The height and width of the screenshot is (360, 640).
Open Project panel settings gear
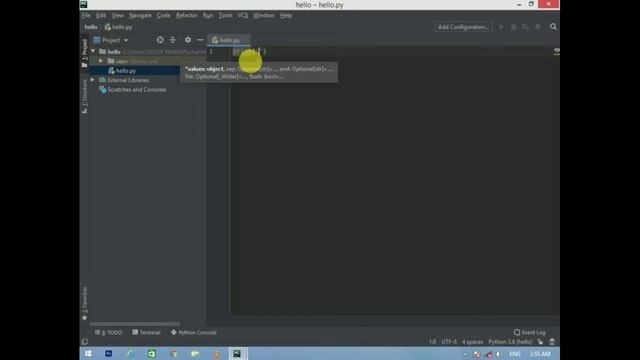click(x=188, y=40)
